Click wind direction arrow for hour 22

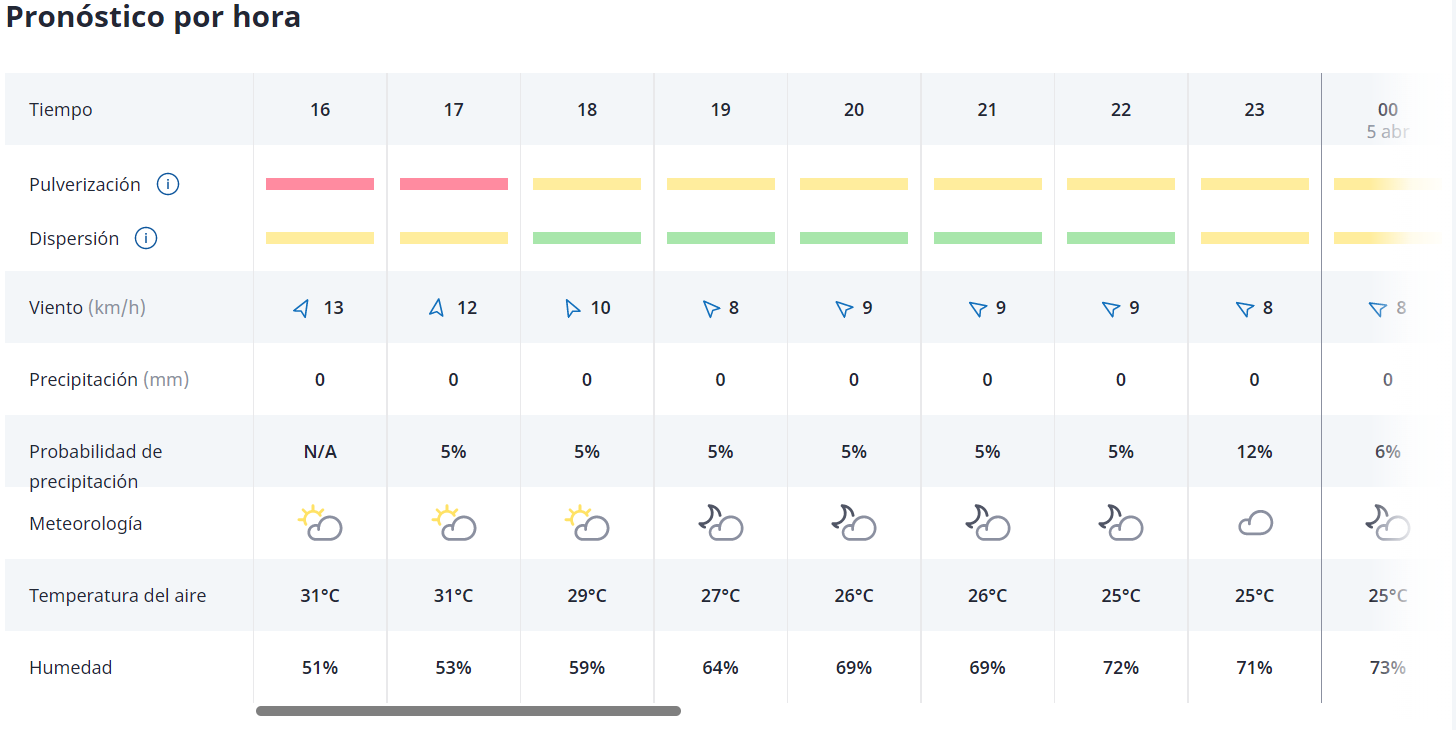click(x=1111, y=308)
